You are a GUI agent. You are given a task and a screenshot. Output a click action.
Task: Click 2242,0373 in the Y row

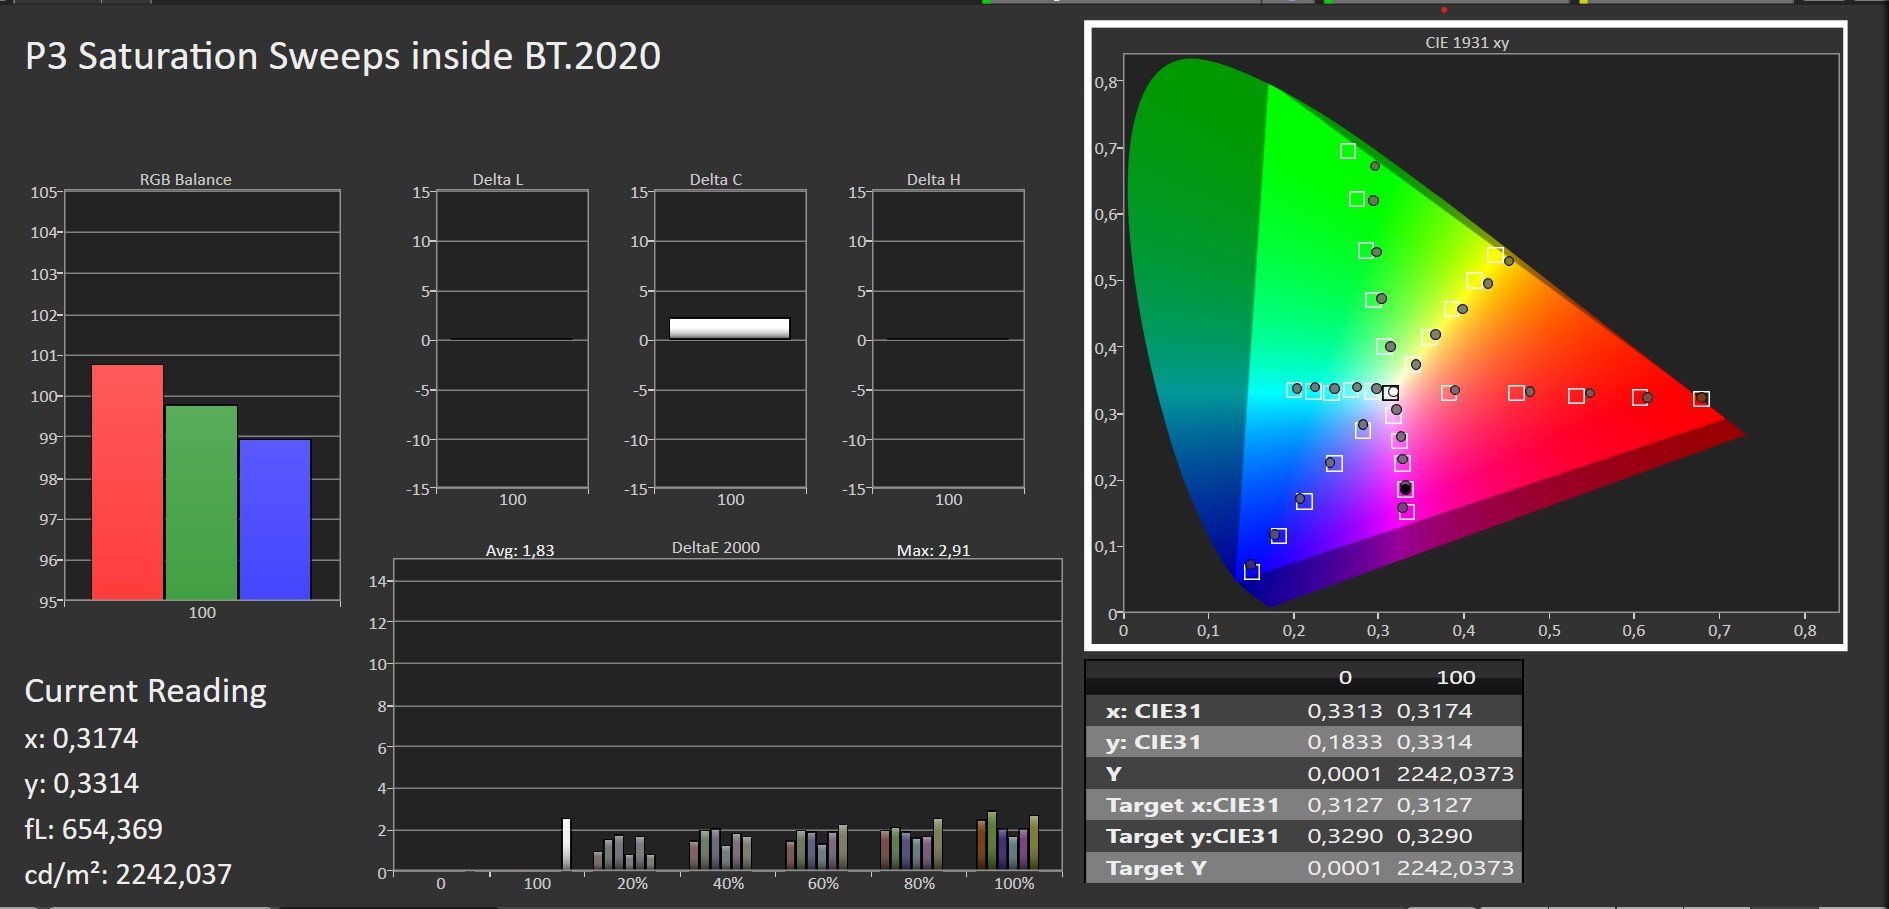click(x=1455, y=774)
